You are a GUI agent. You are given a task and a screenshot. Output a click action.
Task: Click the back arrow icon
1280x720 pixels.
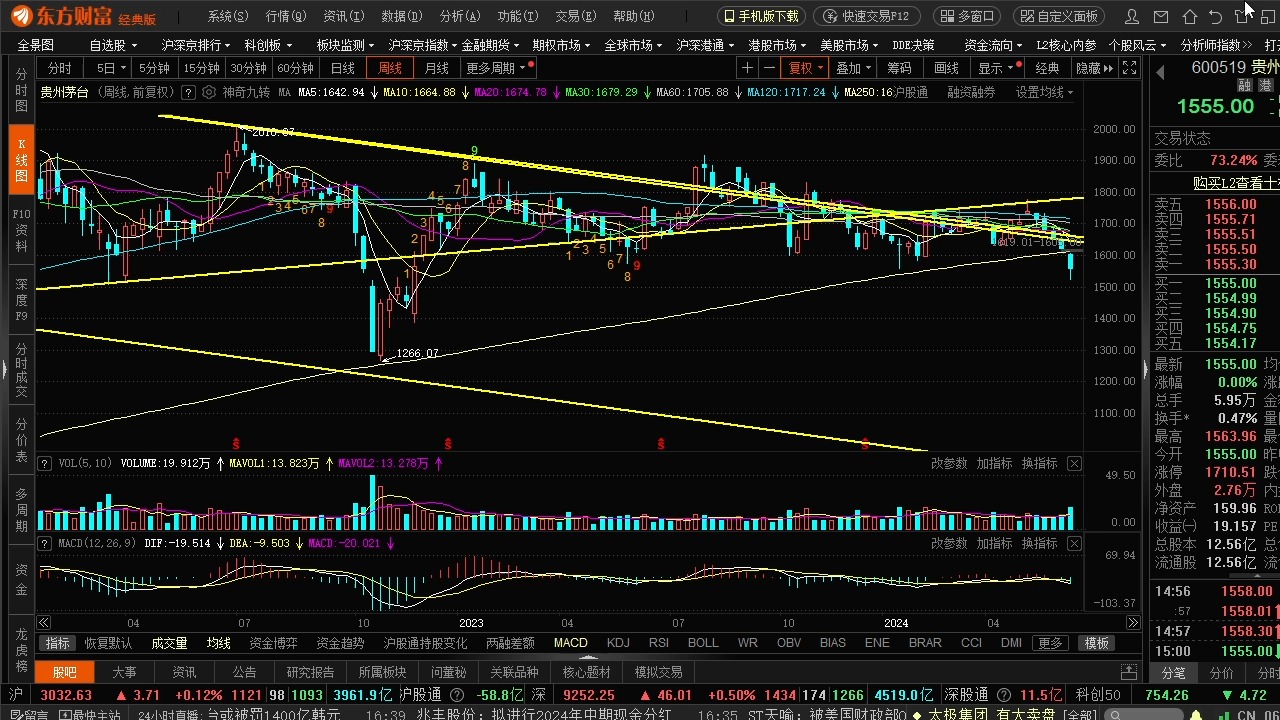pos(1216,16)
